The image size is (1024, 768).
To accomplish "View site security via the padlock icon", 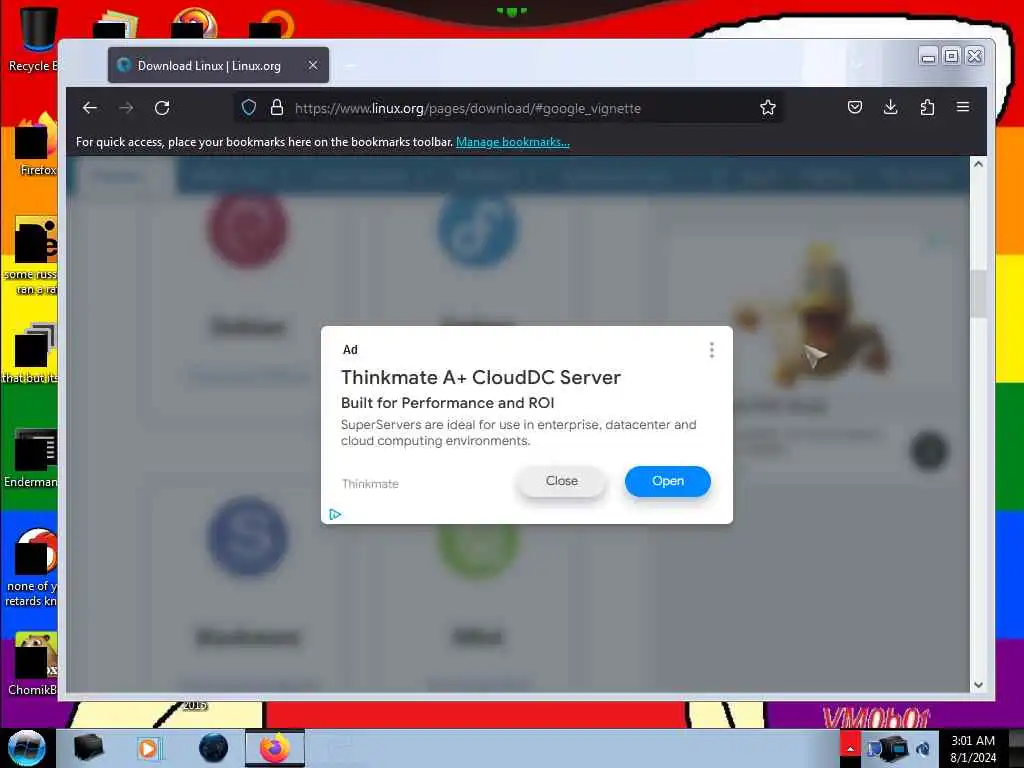I will [277, 108].
